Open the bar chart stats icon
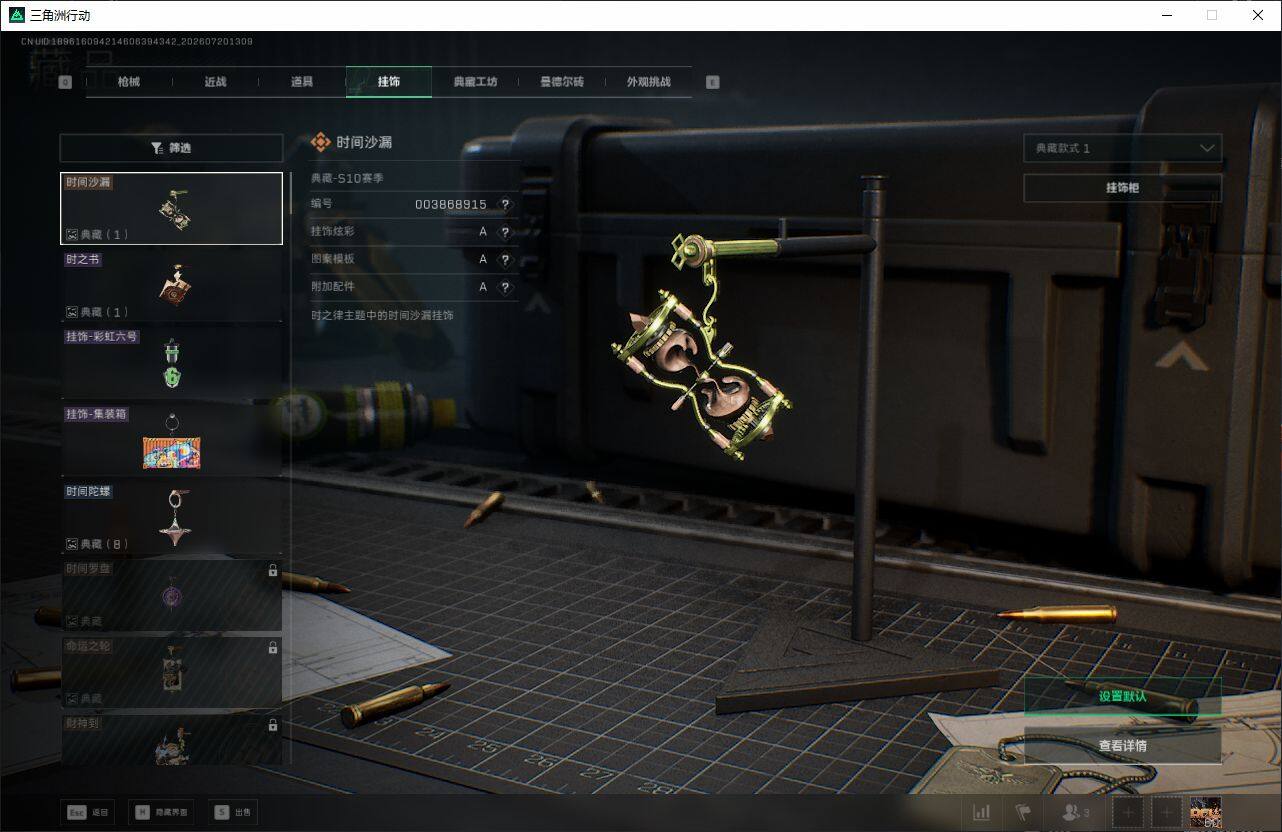This screenshot has height=832, width=1282. point(982,812)
